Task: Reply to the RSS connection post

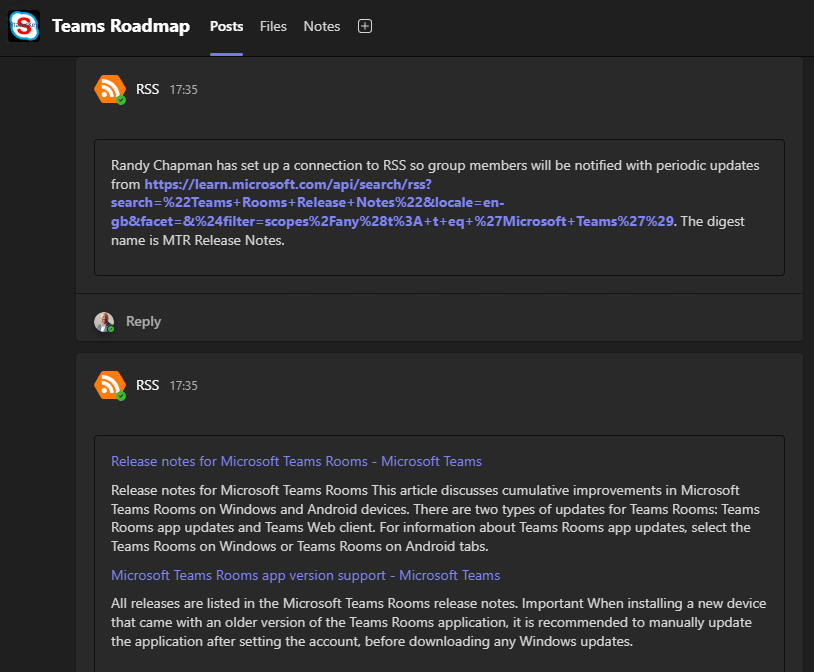Action: [x=143, y=321]
